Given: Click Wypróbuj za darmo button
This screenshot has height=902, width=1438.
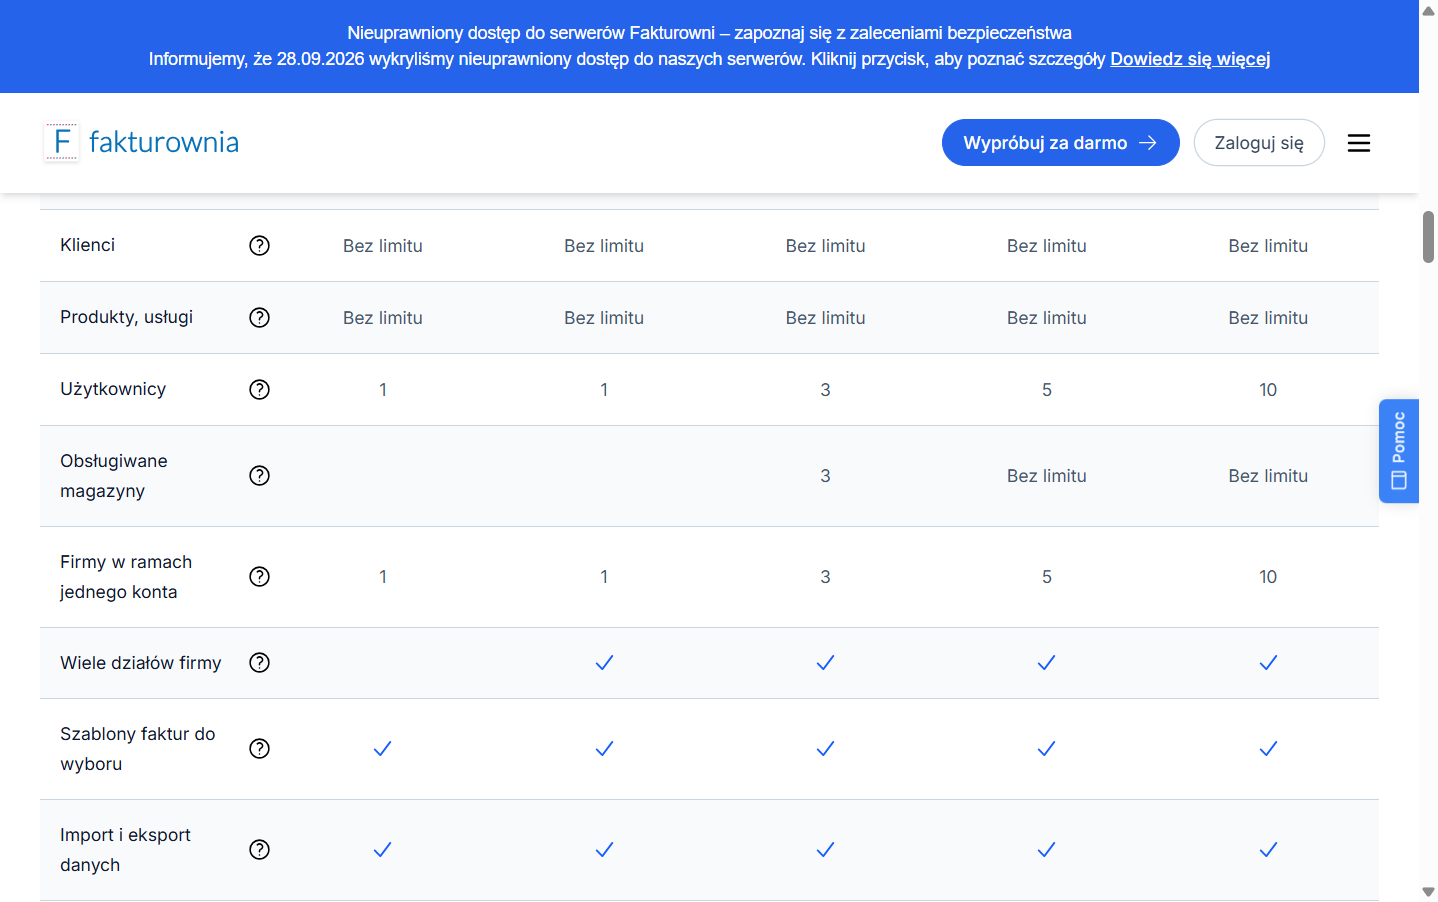Looking at the screenshot, I should pyautogui.click(x=1060, y=143).
